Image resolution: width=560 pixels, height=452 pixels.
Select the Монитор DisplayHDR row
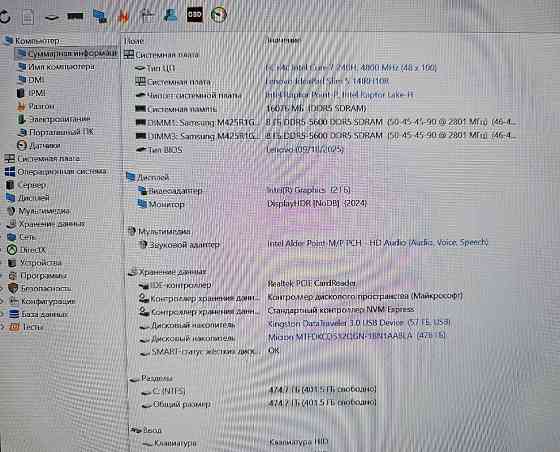pos(252,204)
